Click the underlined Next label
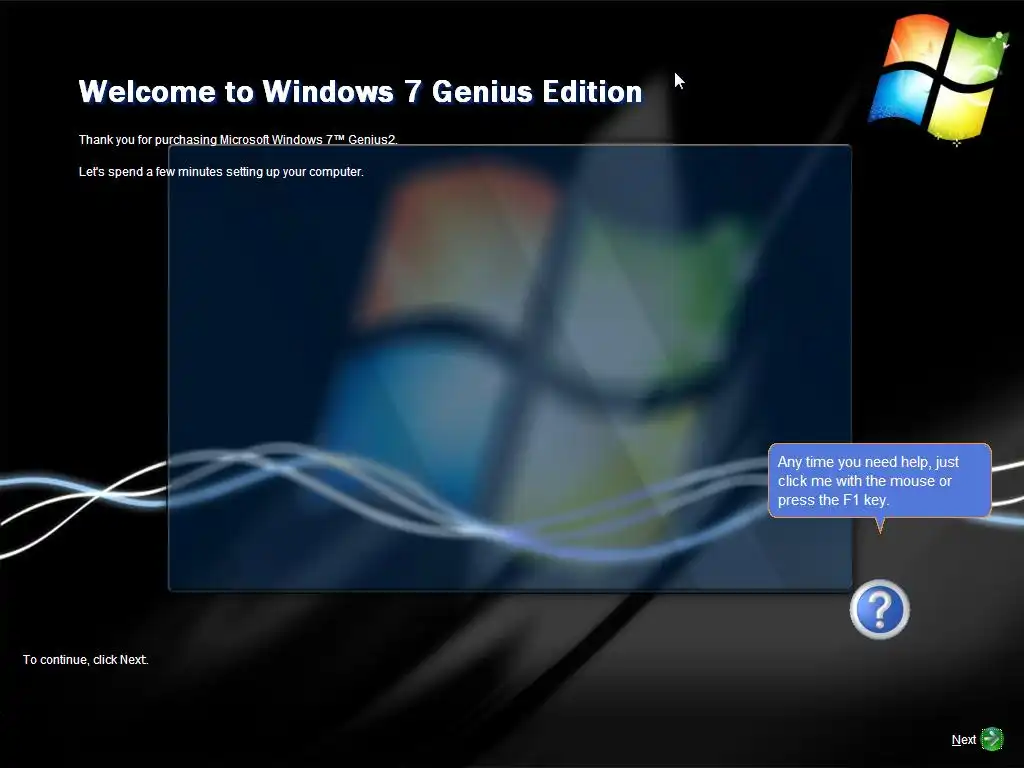Screen dimensions: 1024x768 963,740
